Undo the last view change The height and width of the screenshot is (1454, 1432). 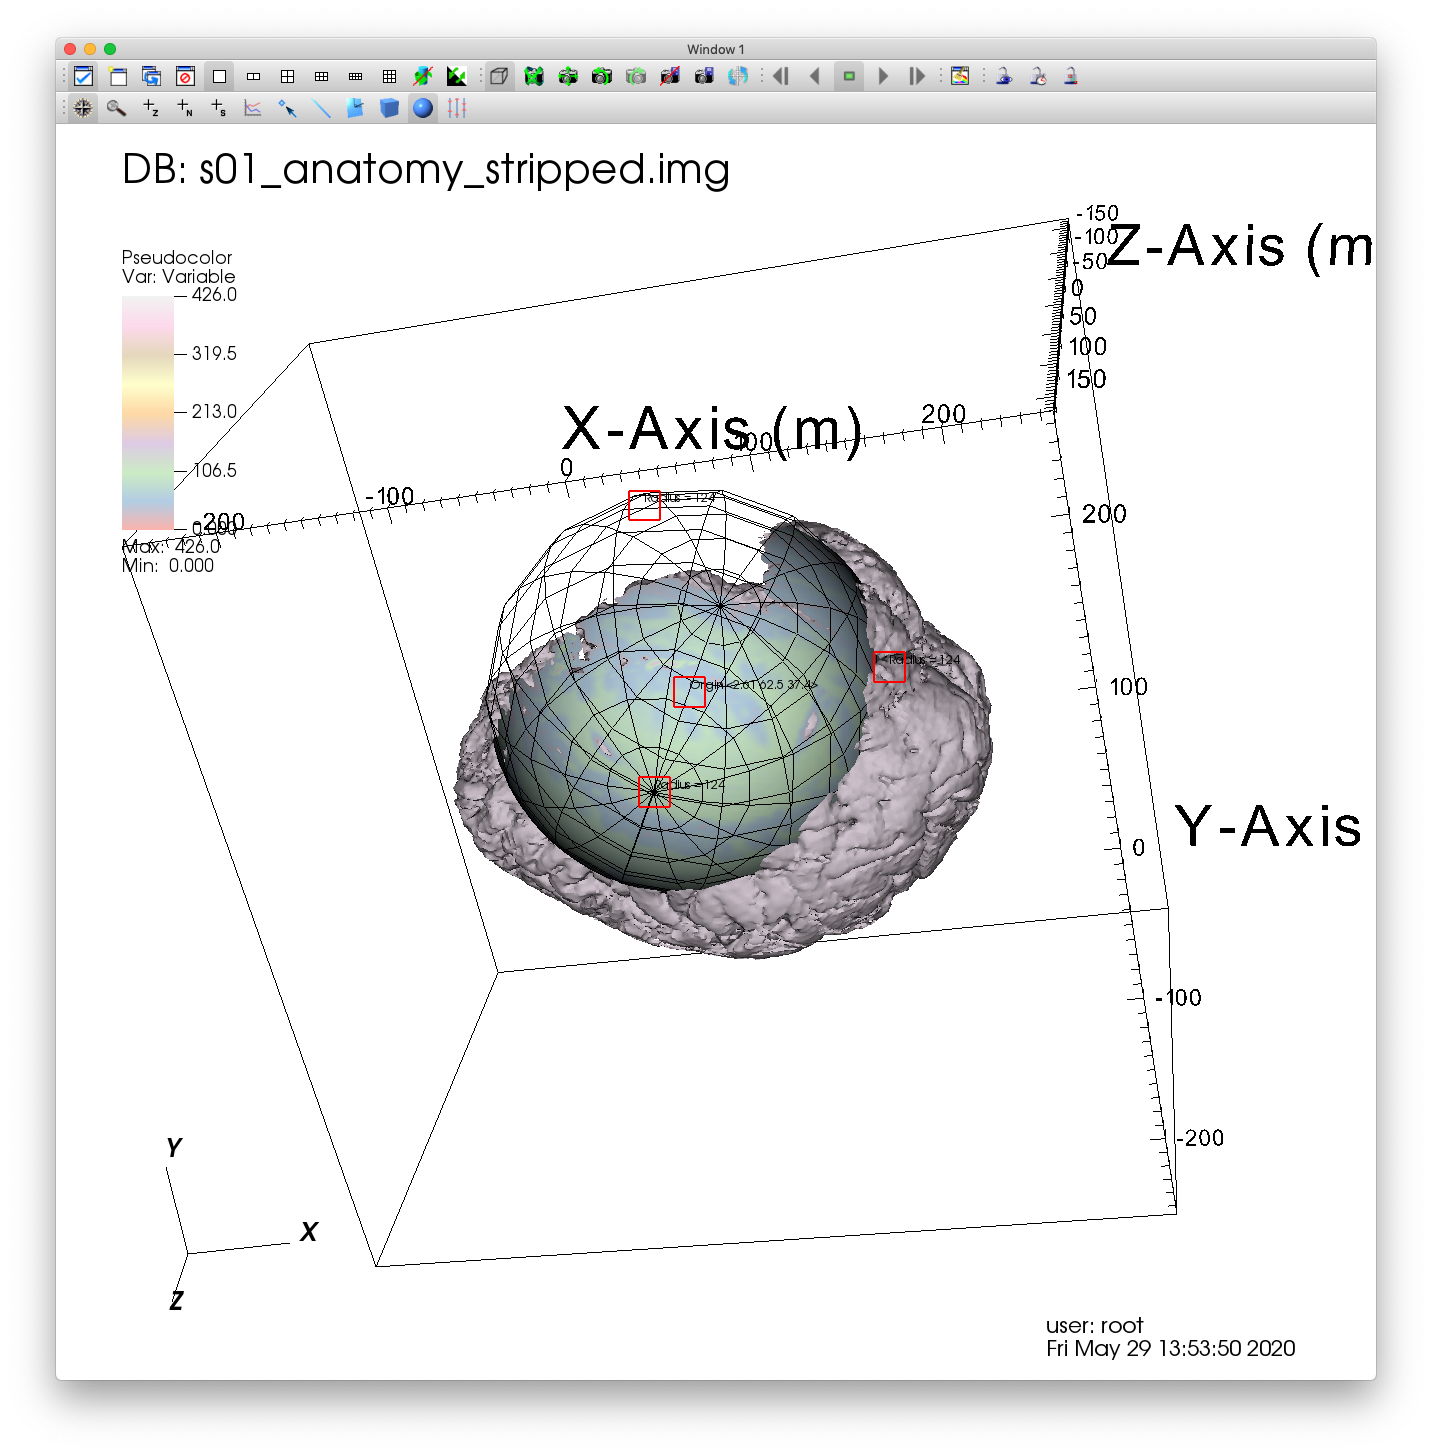pos(602,76)
